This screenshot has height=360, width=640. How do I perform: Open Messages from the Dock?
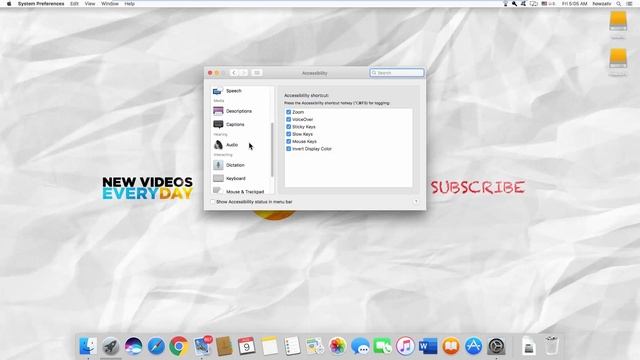pyautogui.click(x=360, y=346)
